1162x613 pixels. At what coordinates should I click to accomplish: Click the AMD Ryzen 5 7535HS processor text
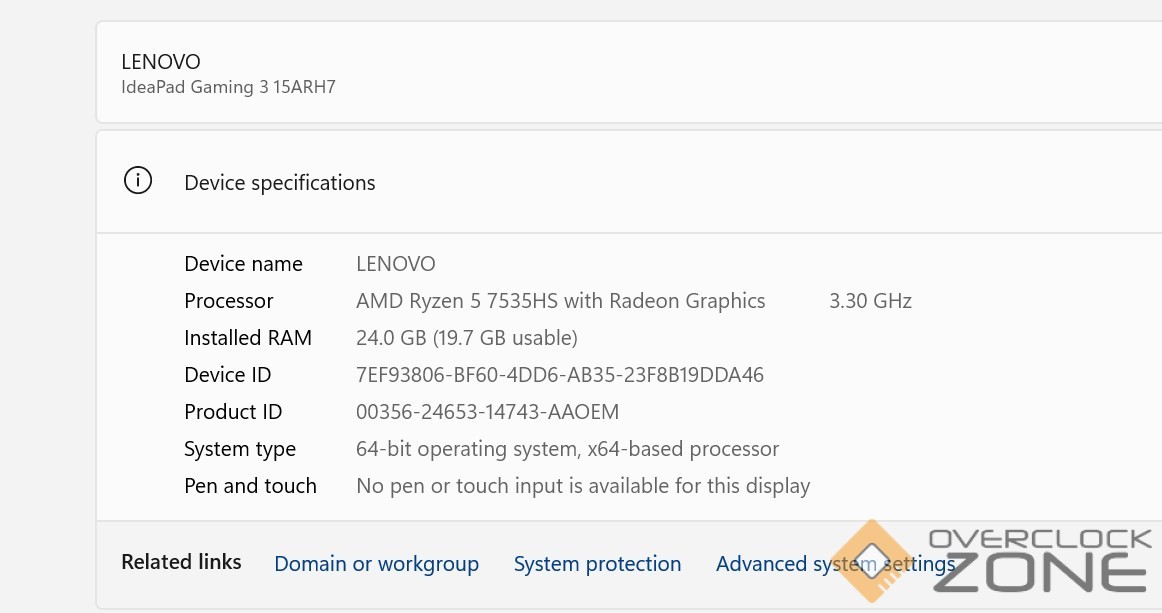tap(560, 301)
